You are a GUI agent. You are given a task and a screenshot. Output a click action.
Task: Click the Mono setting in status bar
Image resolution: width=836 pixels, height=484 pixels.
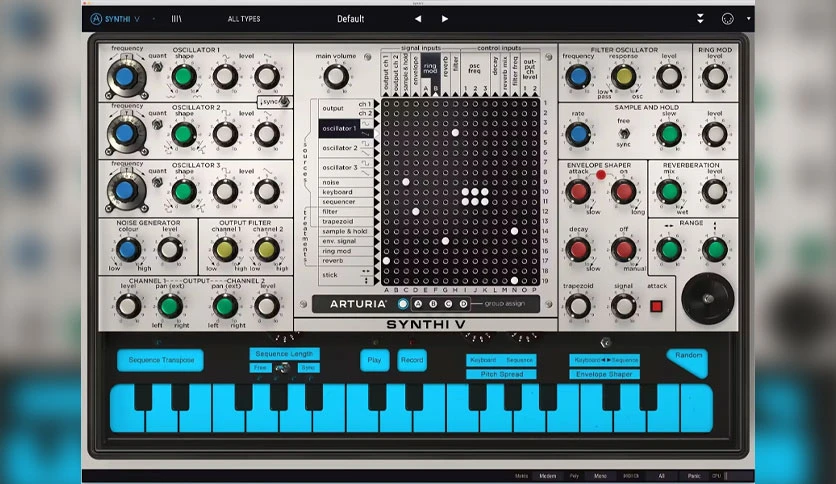pyautogui.click(x=600, y=476)
